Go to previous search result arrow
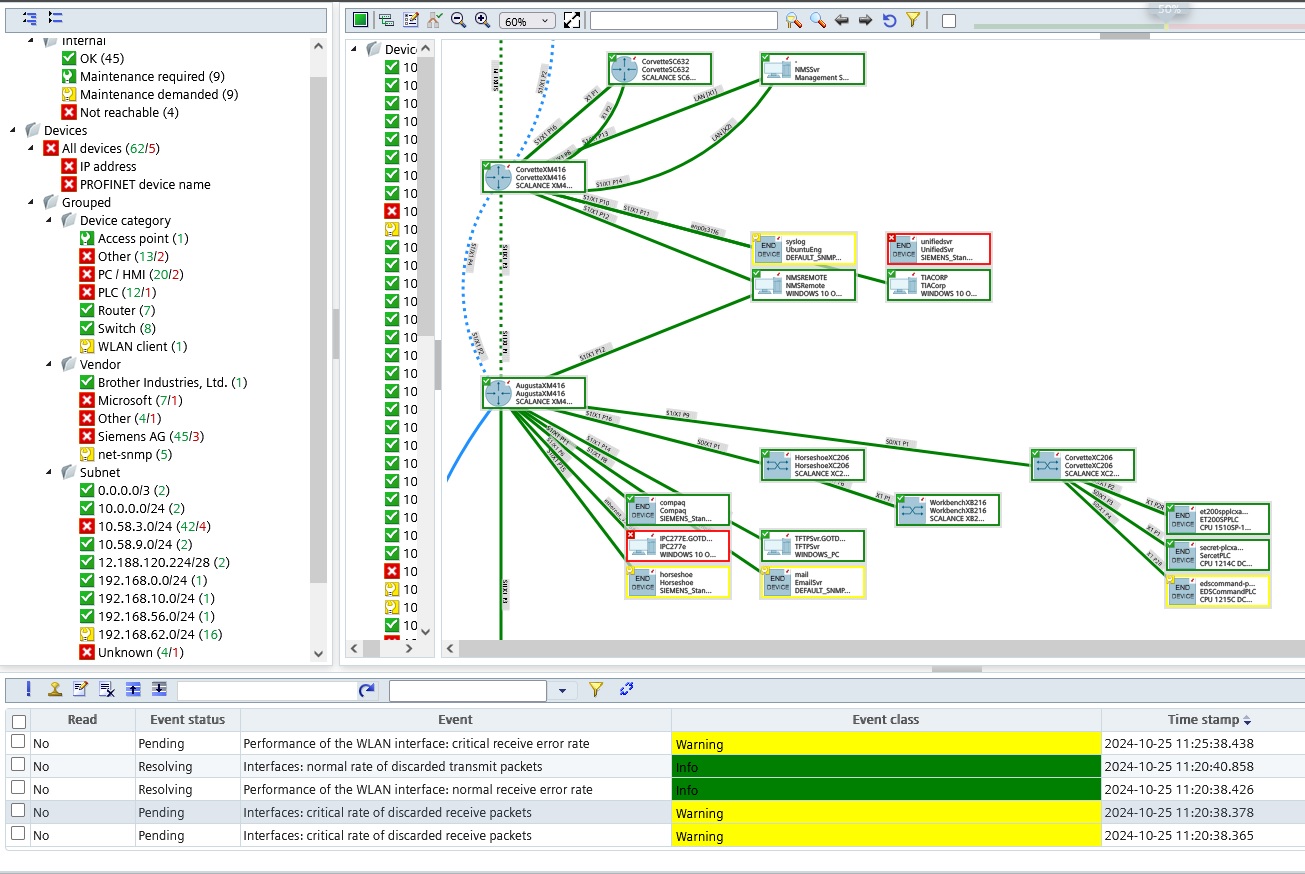 pos(842,20)
